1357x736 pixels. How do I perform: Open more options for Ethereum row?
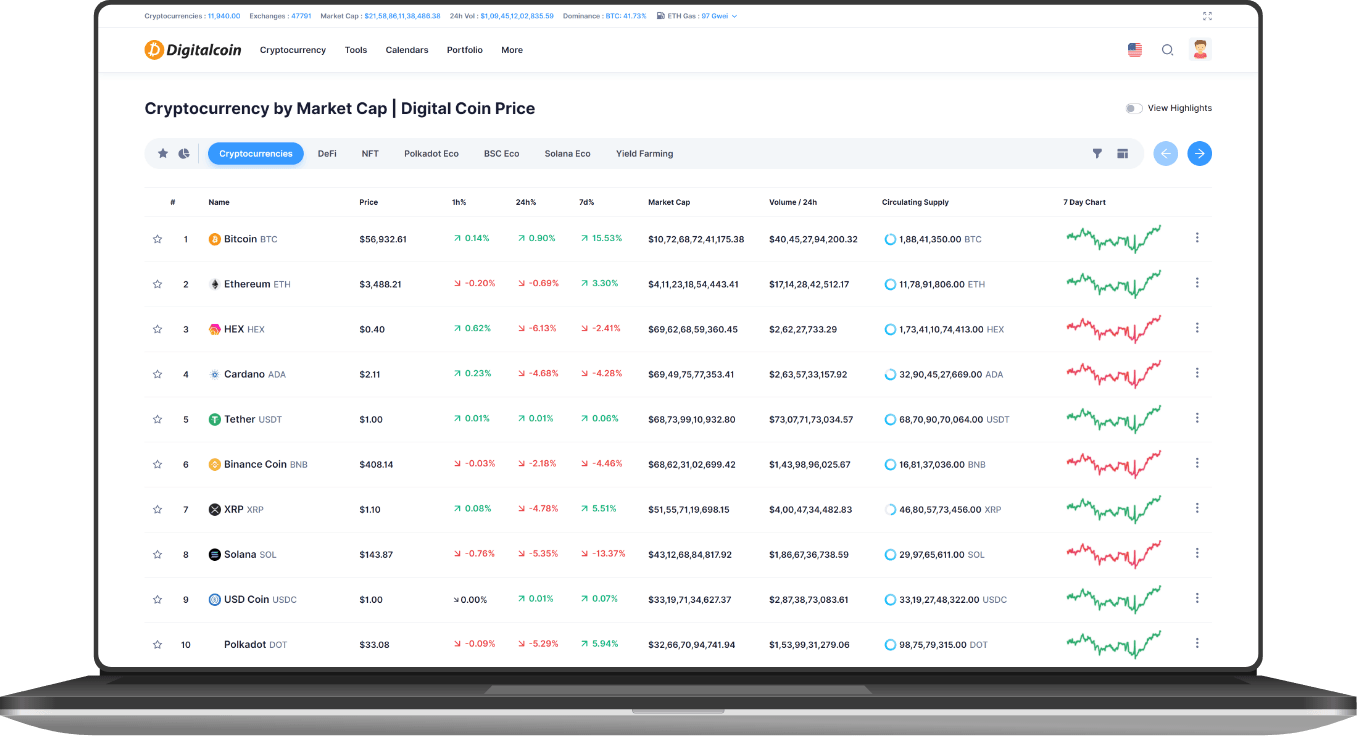pyautogui.click(x=1197, y=283)
